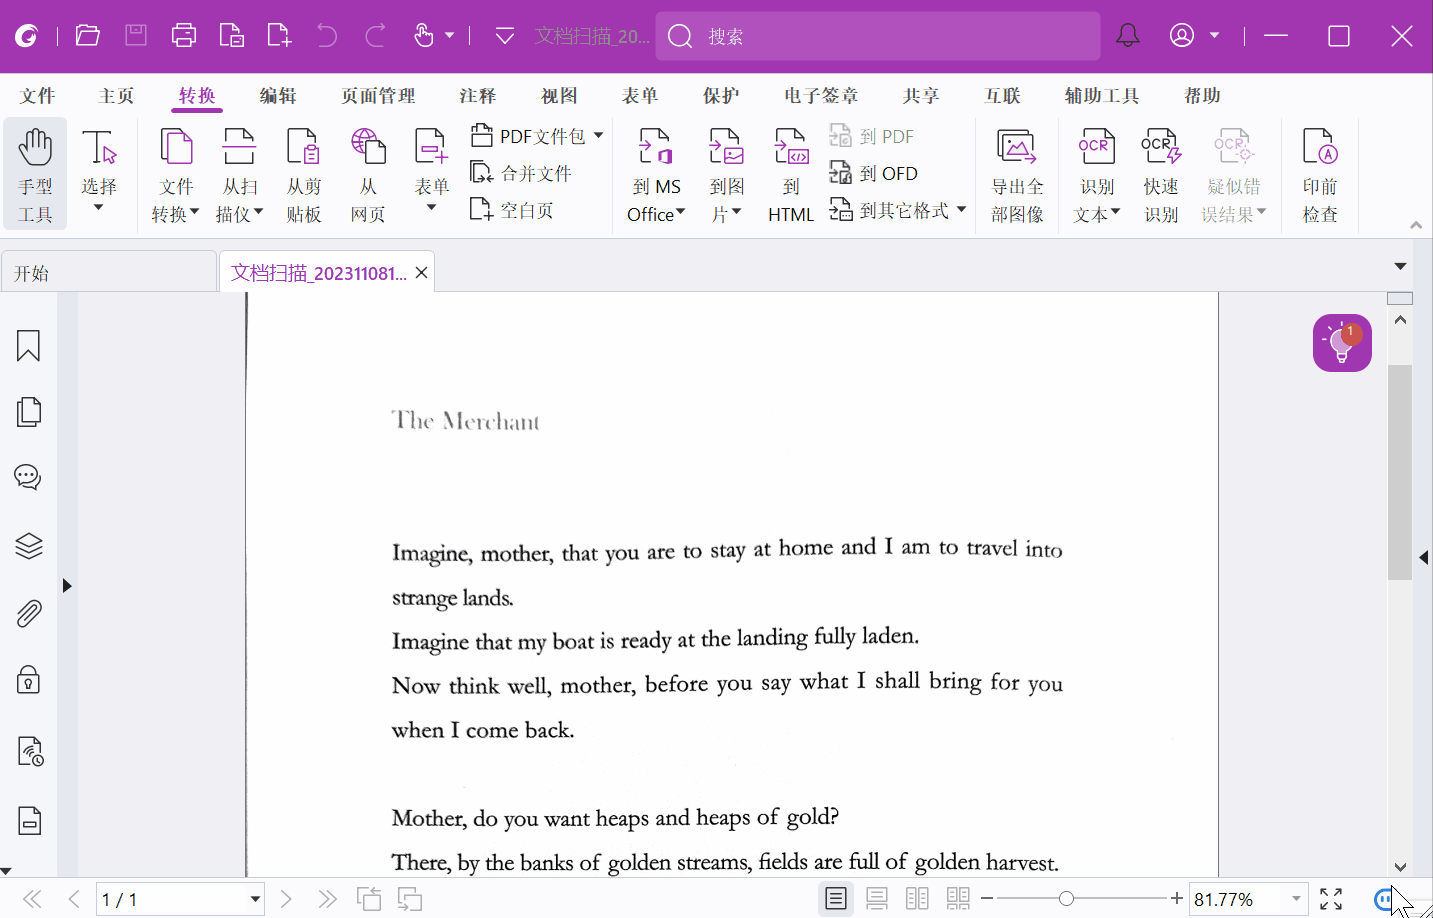Image resolution: width=1433 pixels, height=918 pixels.
Task: Open the 文件 menu
Action: [37, 96]
